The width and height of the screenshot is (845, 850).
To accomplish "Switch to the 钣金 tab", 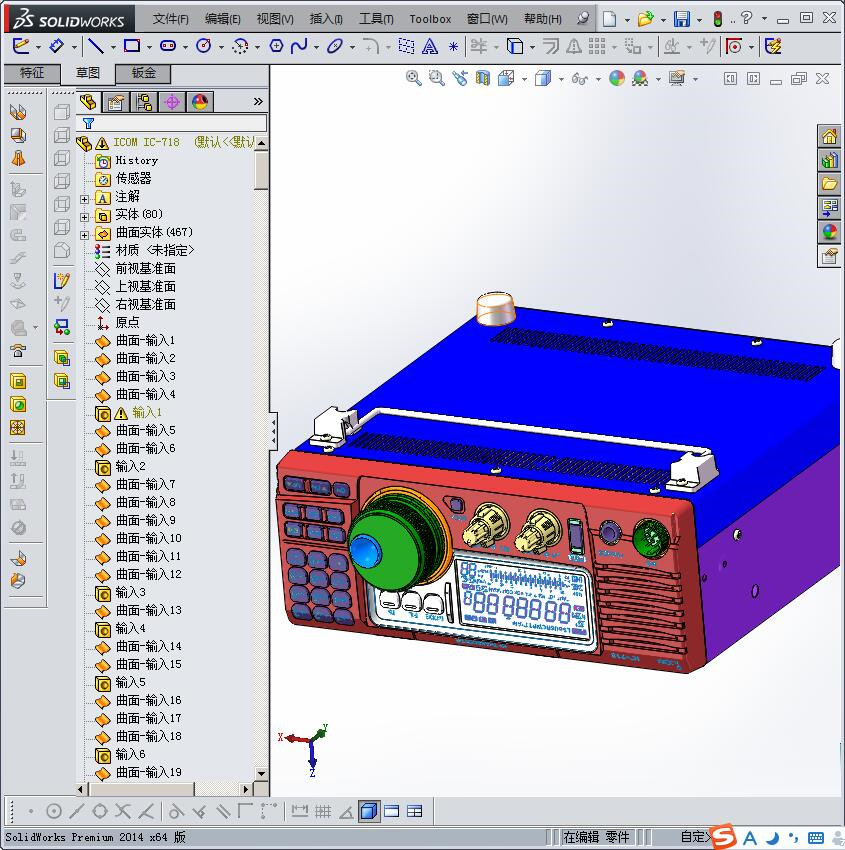I will click(x=144, y=73).
